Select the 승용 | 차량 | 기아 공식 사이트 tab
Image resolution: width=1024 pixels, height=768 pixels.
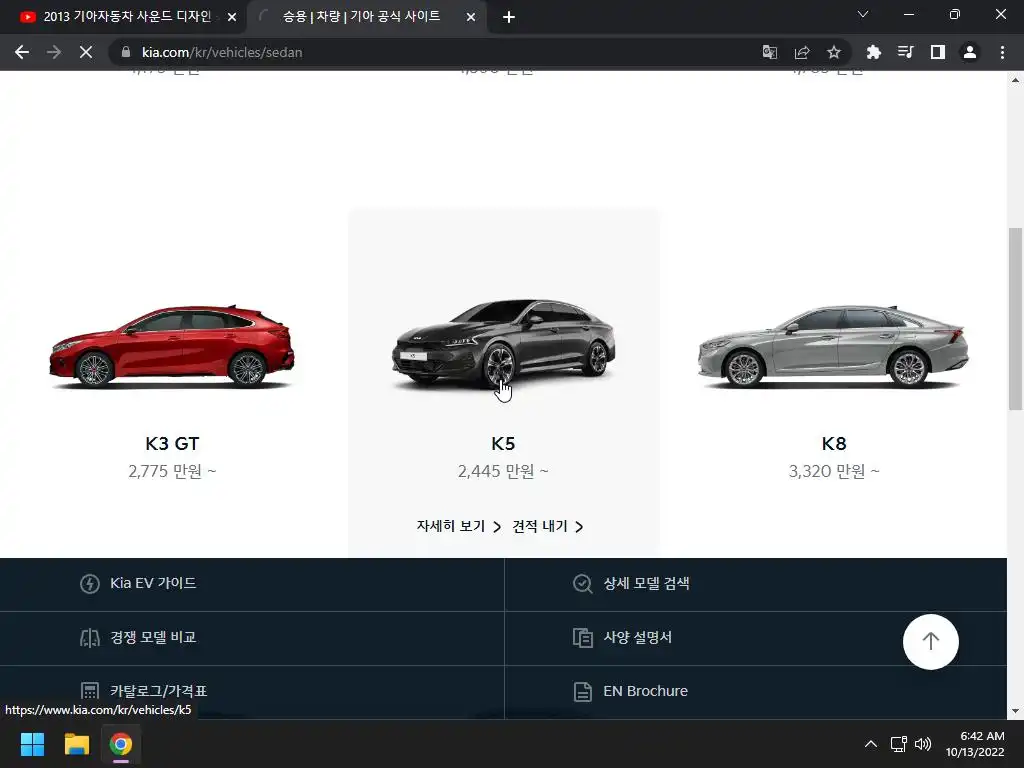tap(361, 17)
